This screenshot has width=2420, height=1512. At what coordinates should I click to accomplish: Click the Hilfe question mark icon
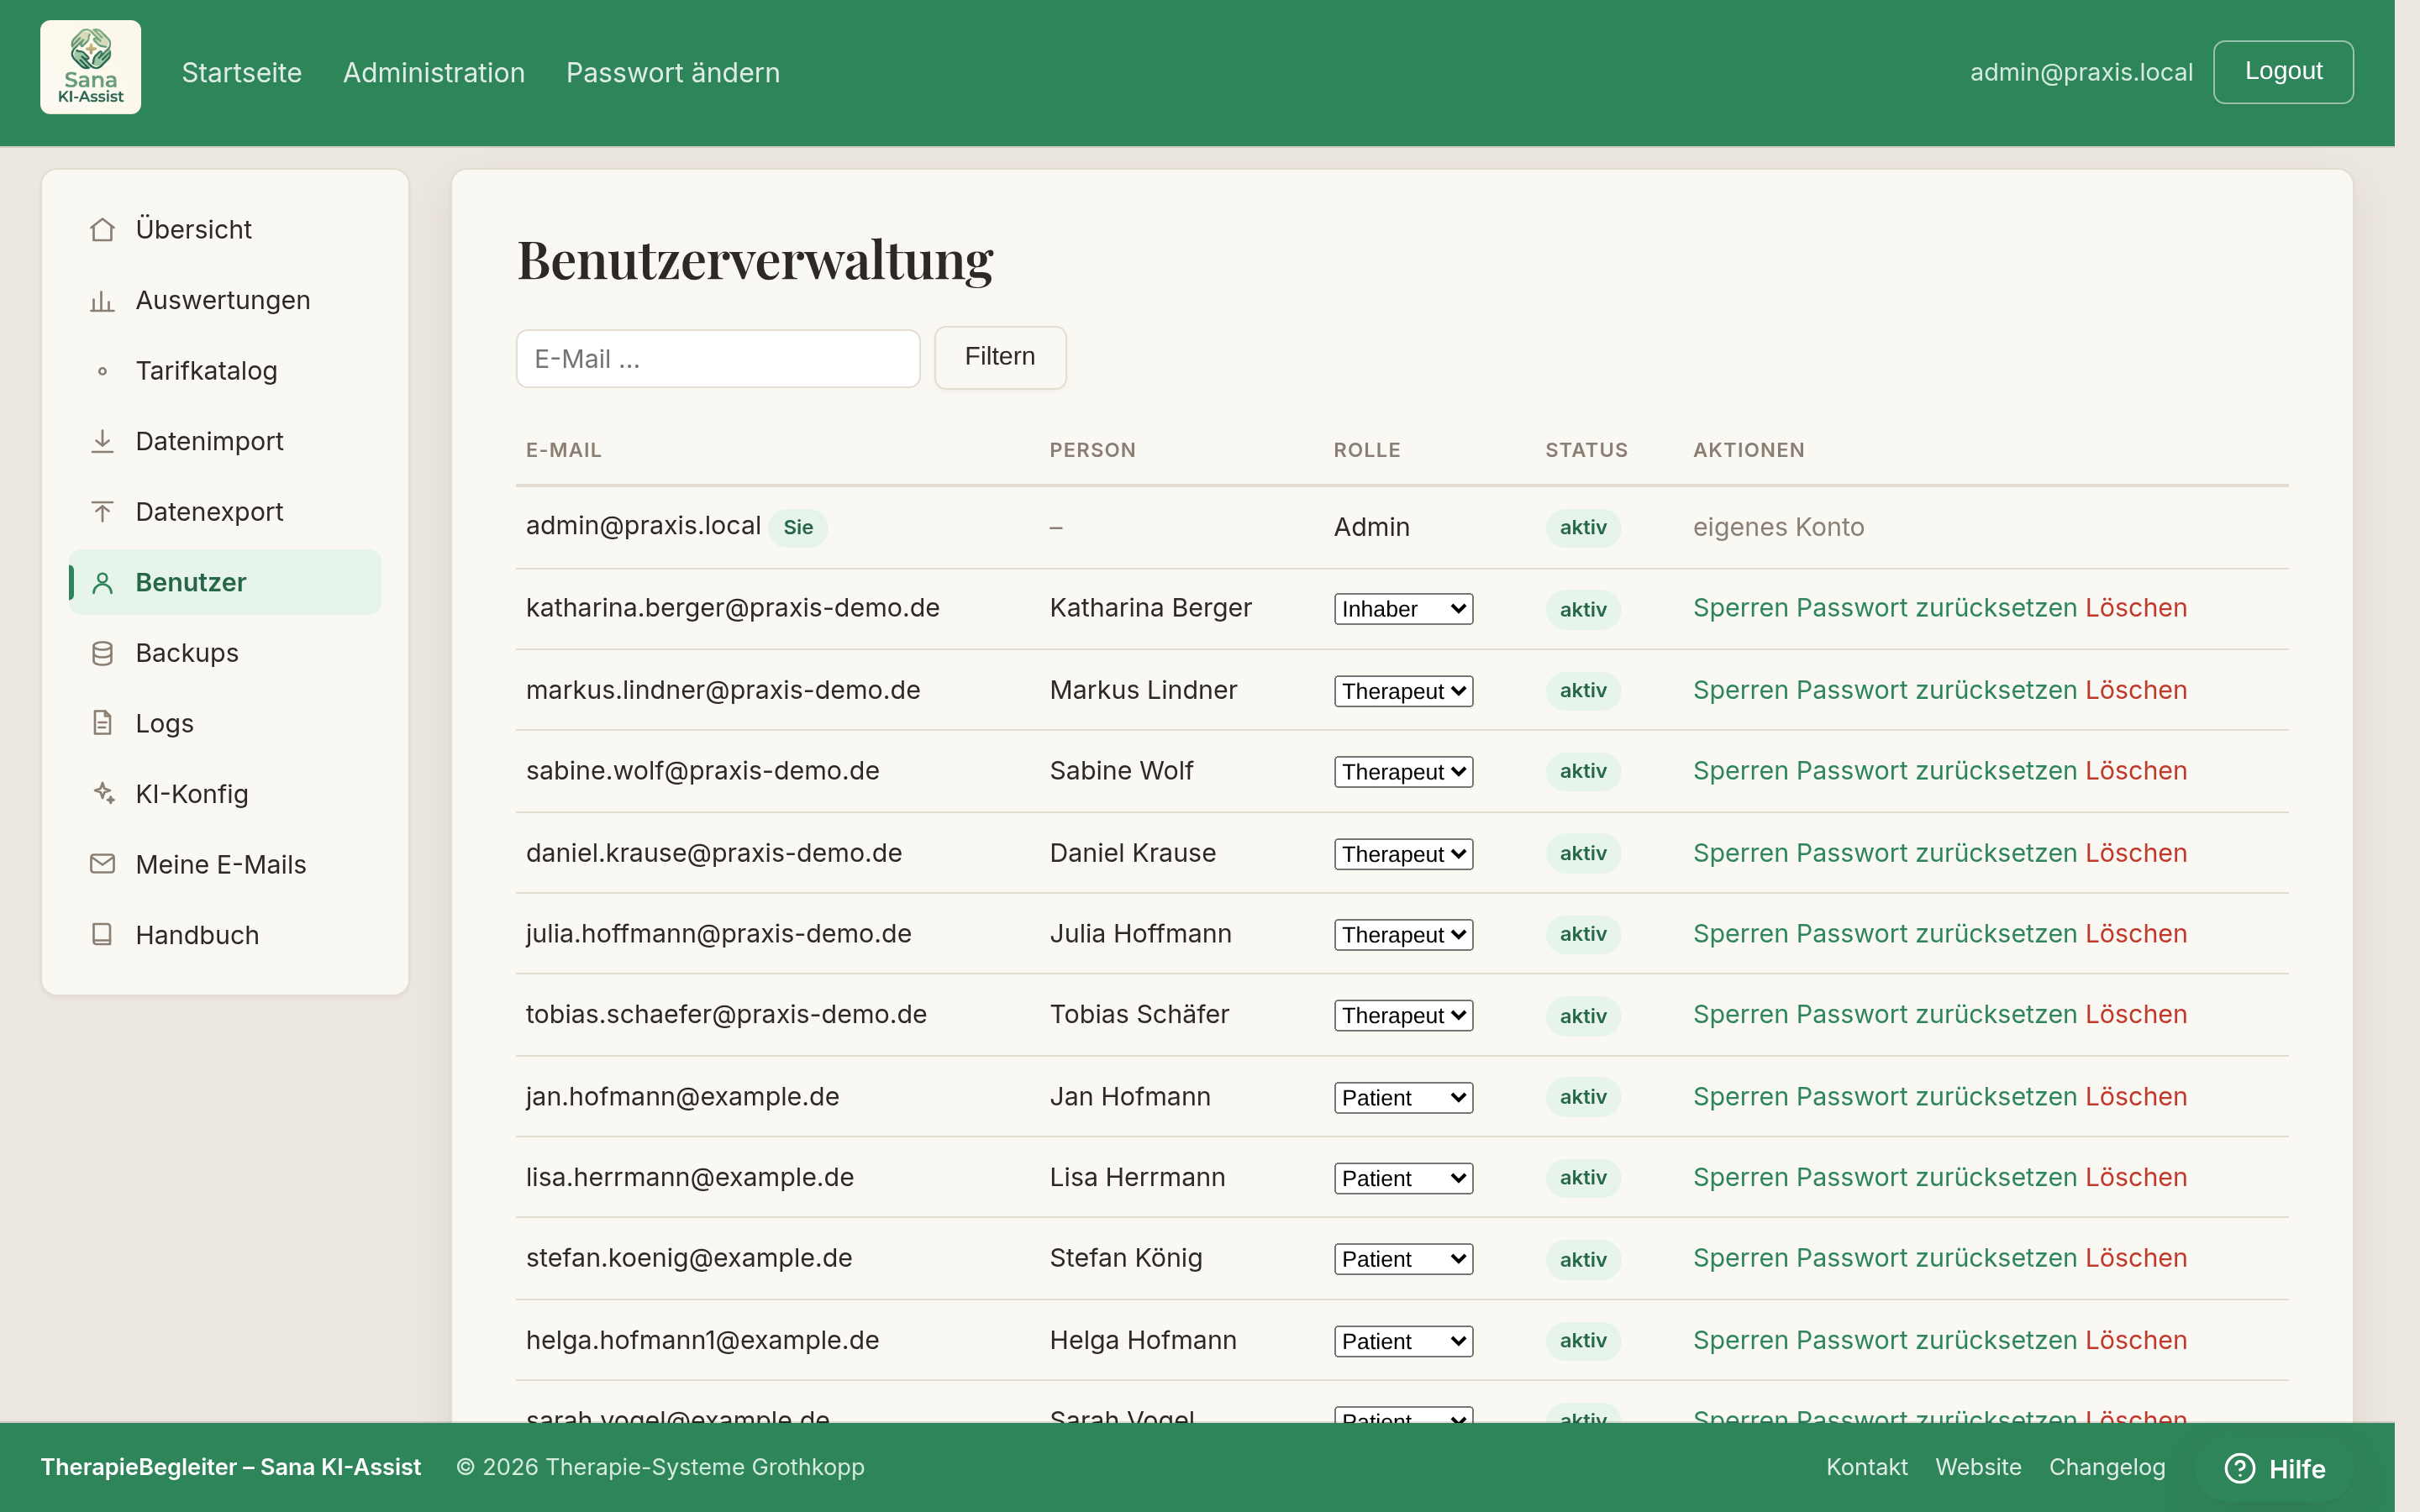coord(2239,1468)
